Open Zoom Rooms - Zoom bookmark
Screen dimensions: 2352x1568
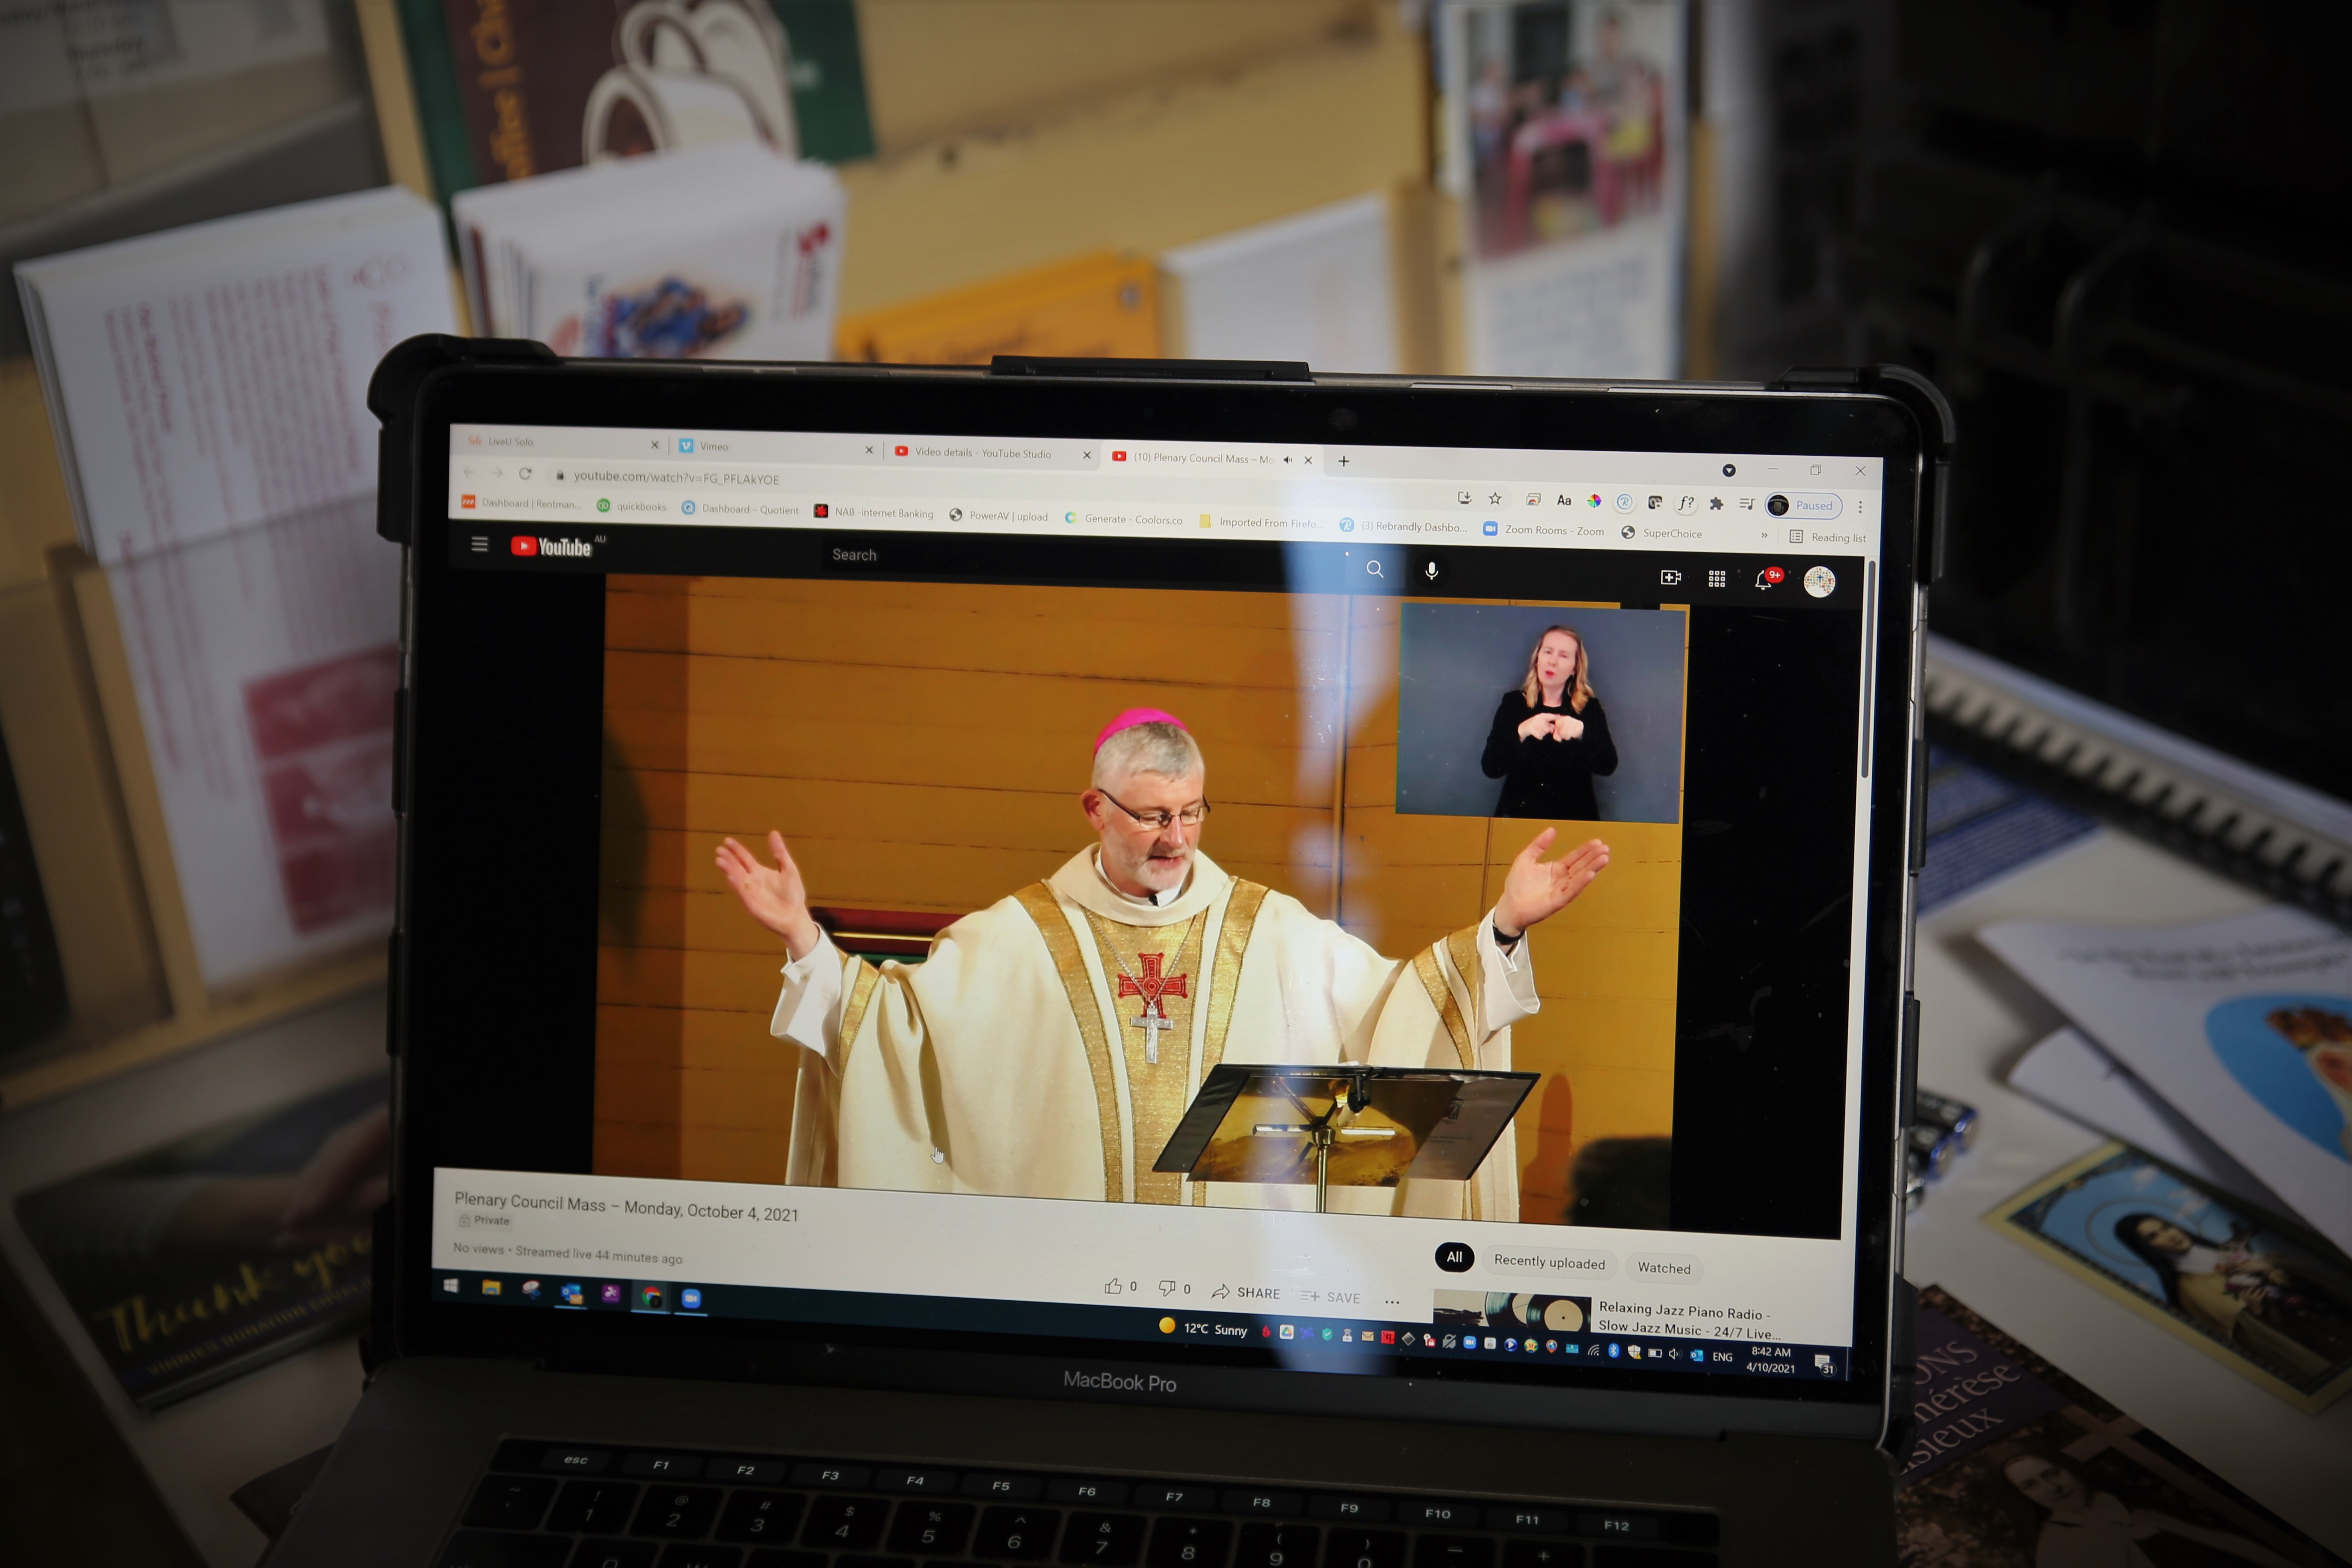click(1543, 530)
